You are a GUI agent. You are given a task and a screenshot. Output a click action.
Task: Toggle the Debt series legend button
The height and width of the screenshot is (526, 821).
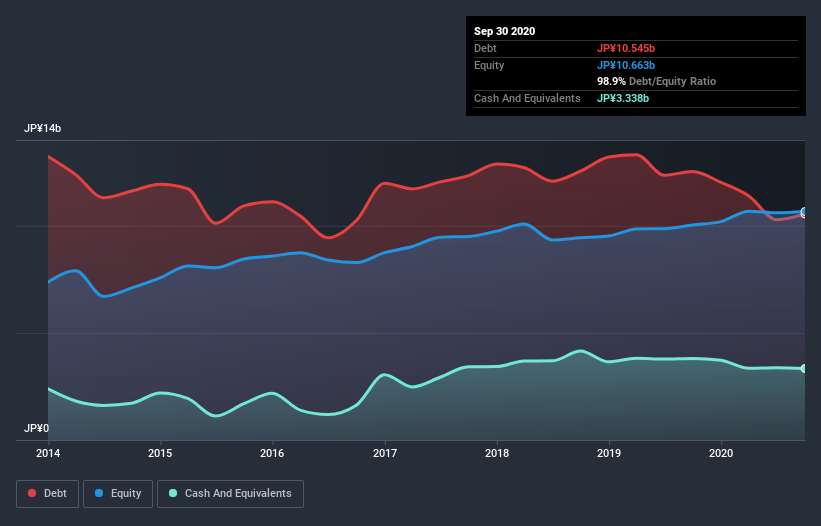pos(47,494)
